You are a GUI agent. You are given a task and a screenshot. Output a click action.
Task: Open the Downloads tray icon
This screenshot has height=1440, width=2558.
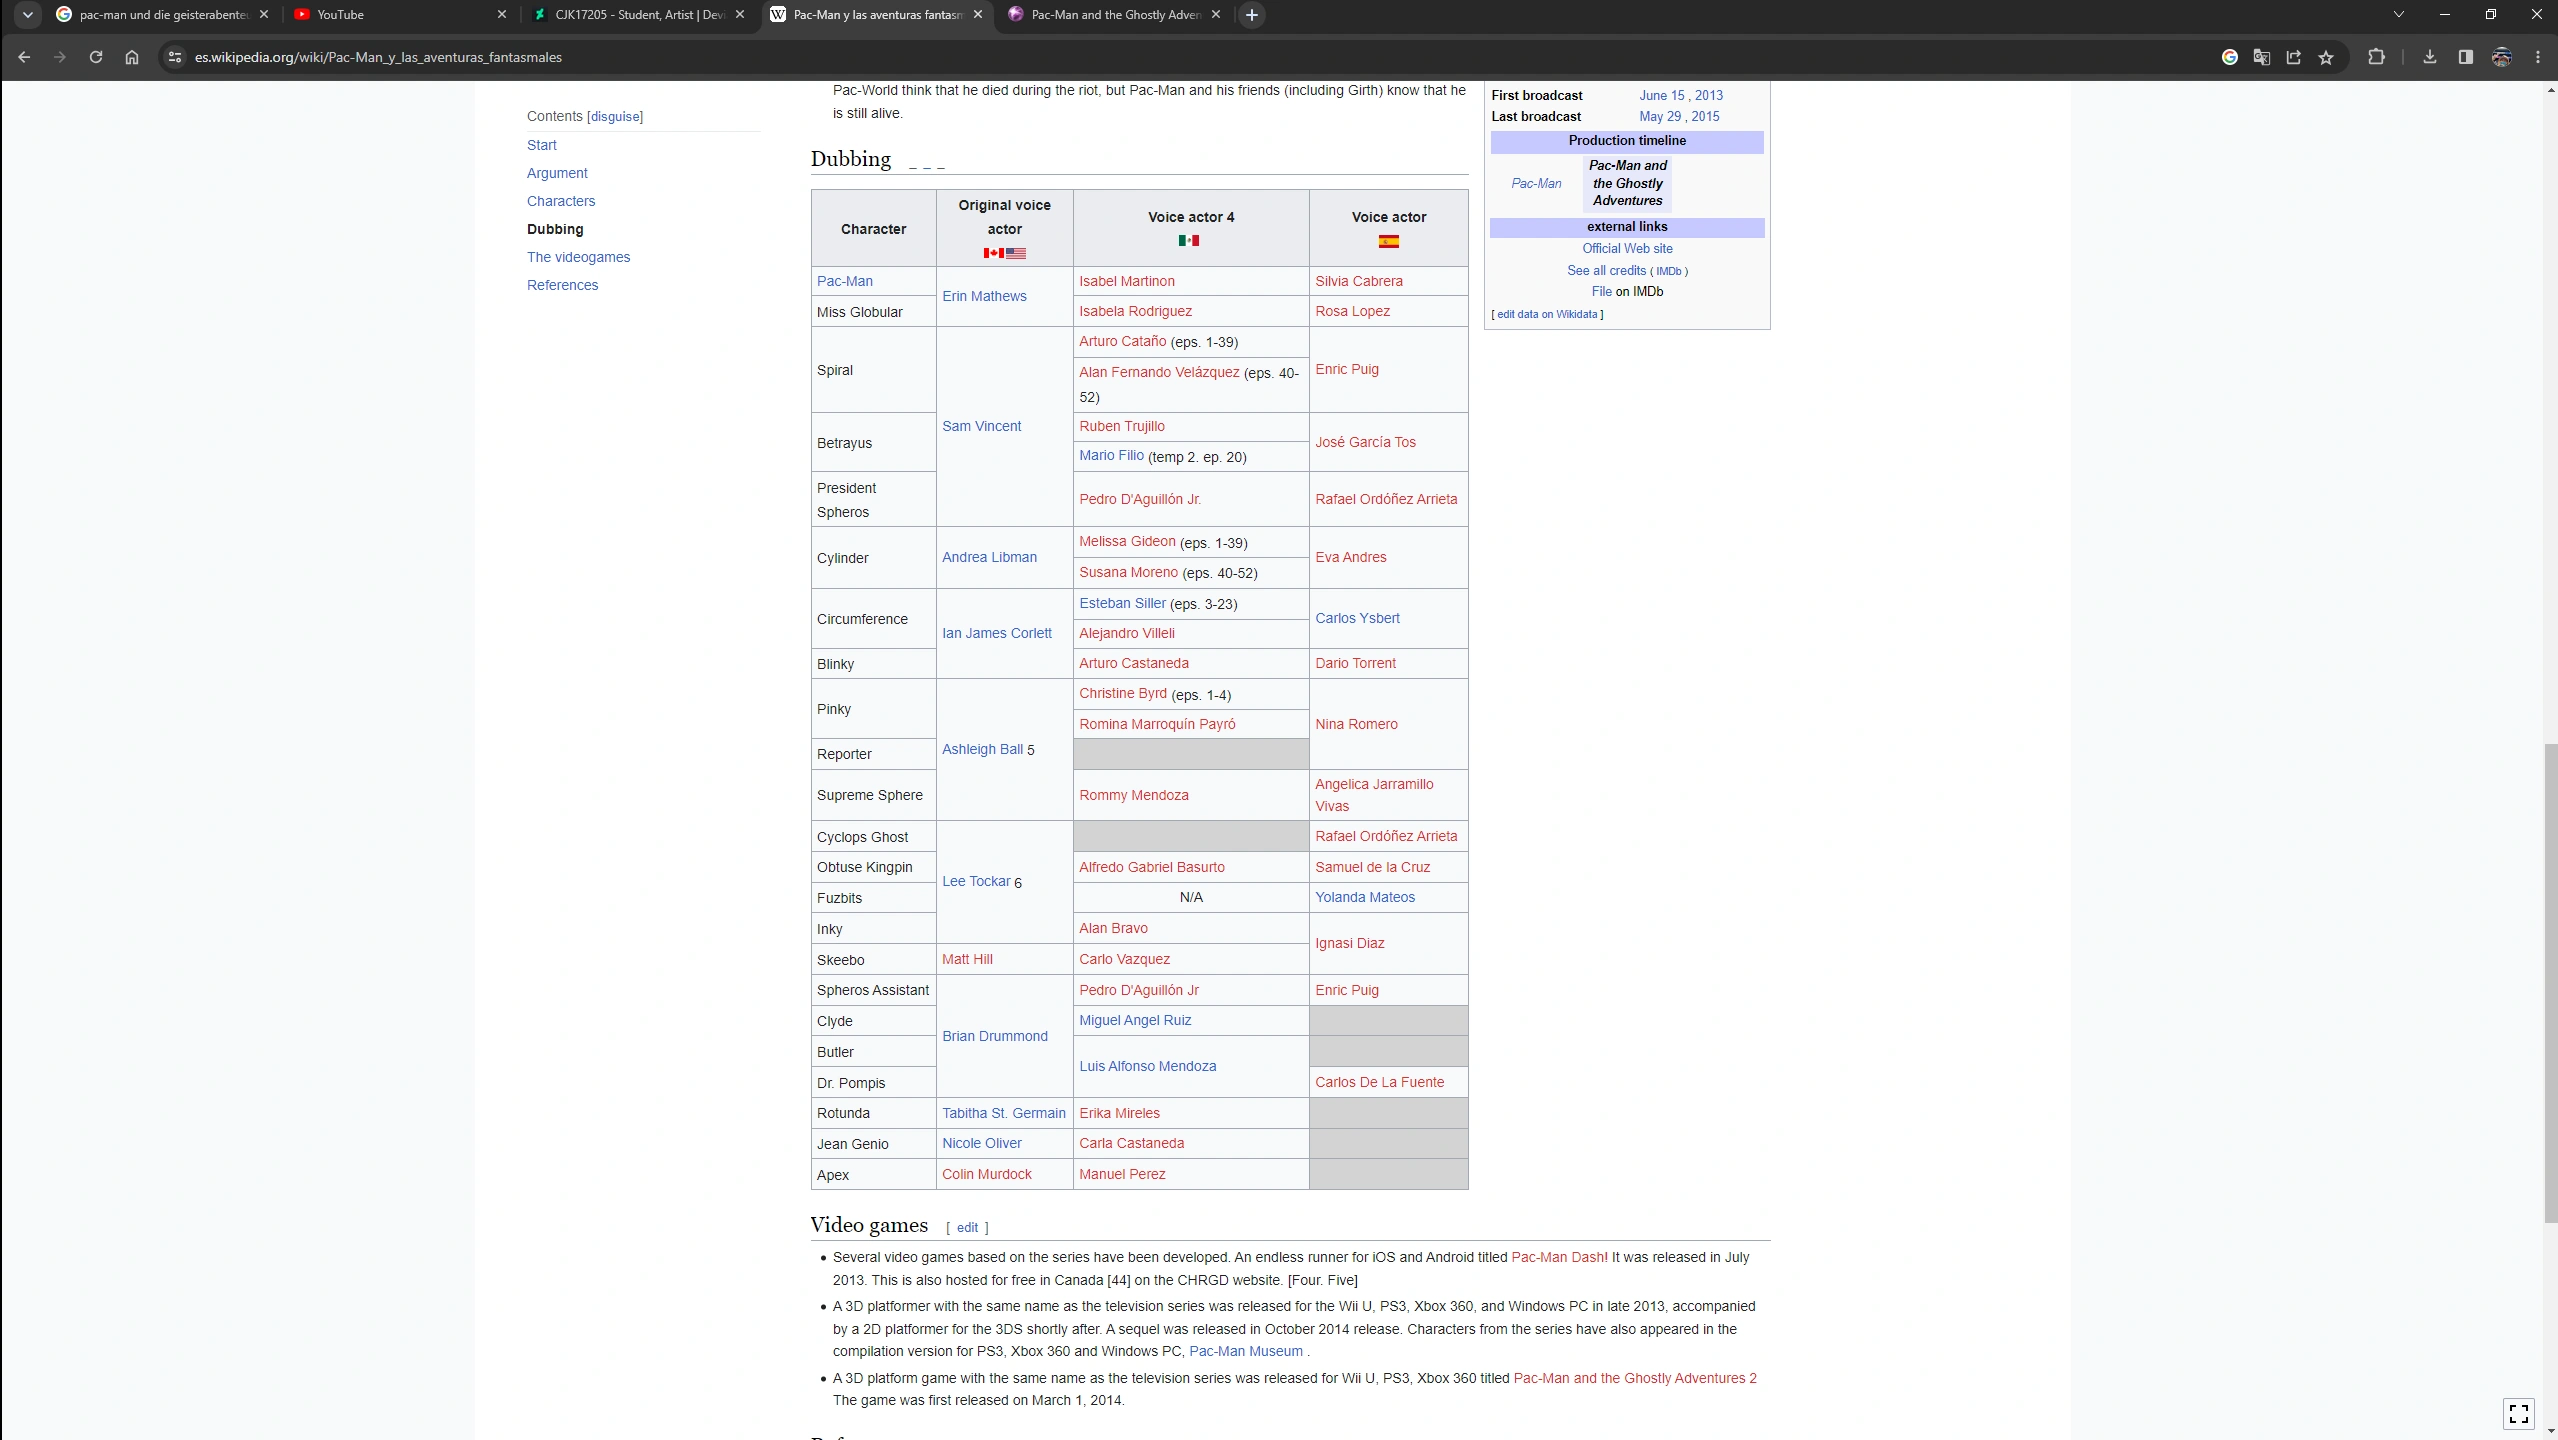(2429, 57)
